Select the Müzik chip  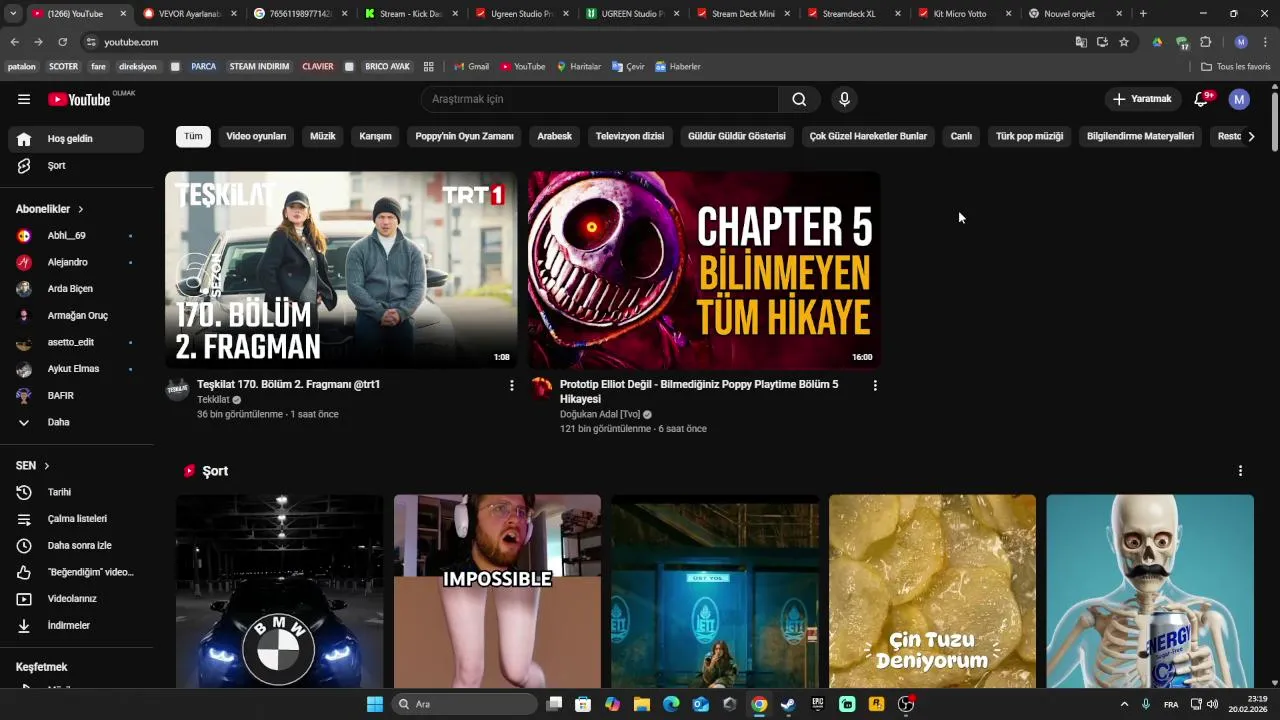pos(323,136)
